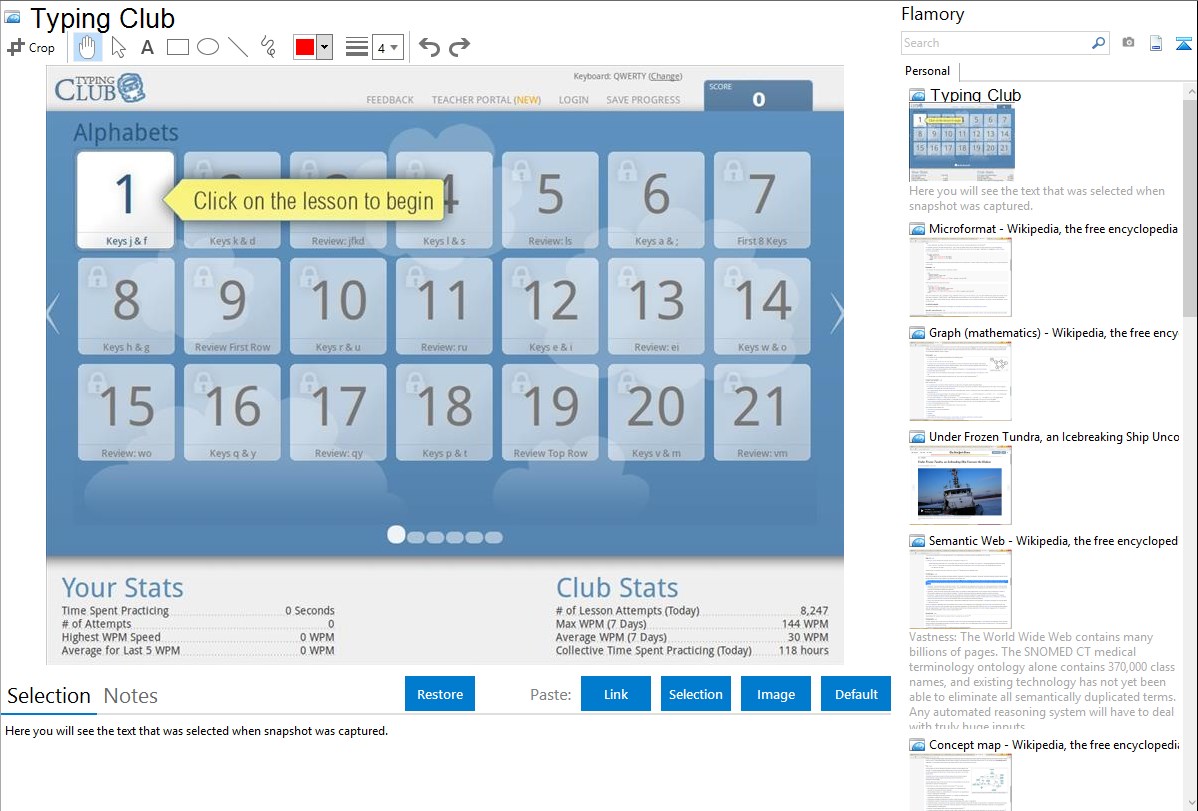
Task: Click the document page icon near search
Action: pos(1156,43)
